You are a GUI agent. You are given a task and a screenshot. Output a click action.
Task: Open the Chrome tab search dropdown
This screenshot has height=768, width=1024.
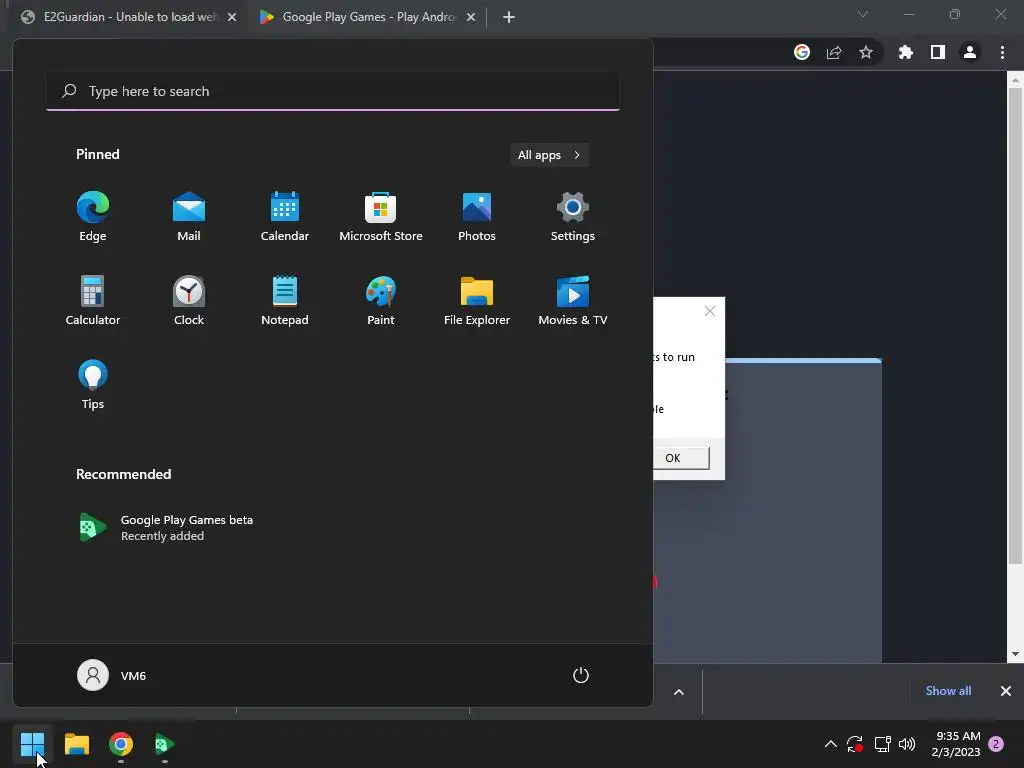[863, 14]
